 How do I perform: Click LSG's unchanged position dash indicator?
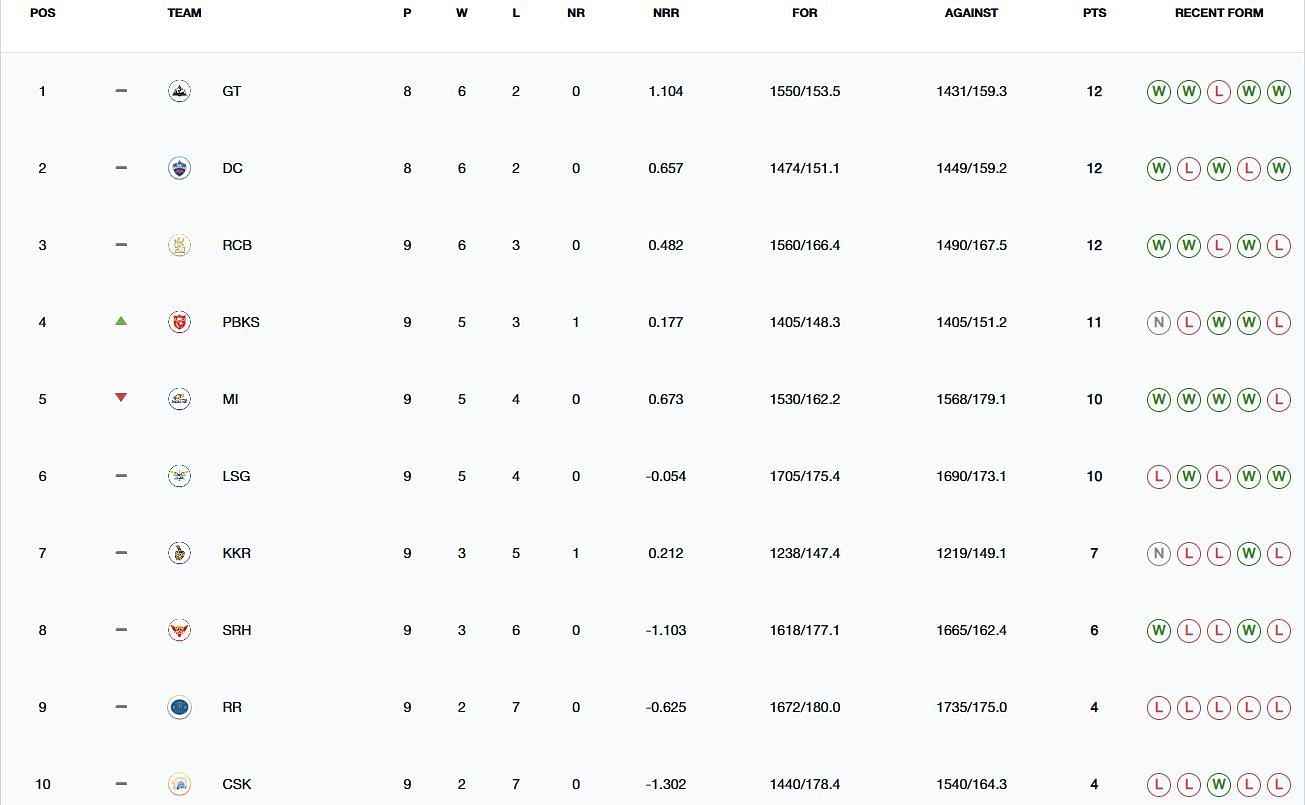[x=121, y=476]
